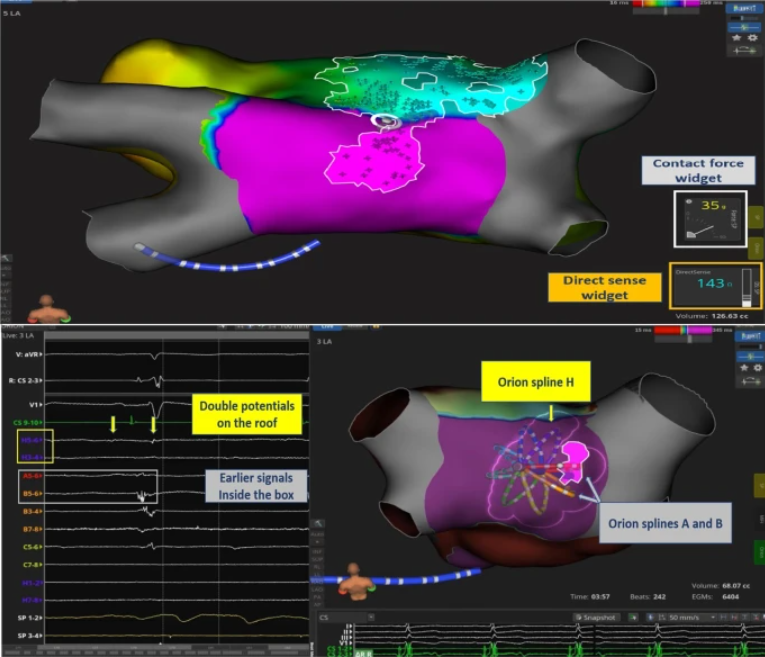Click the wrench tool icon in the 3 LA view
This screenshot has width=765, height=657.
(318, 523)
